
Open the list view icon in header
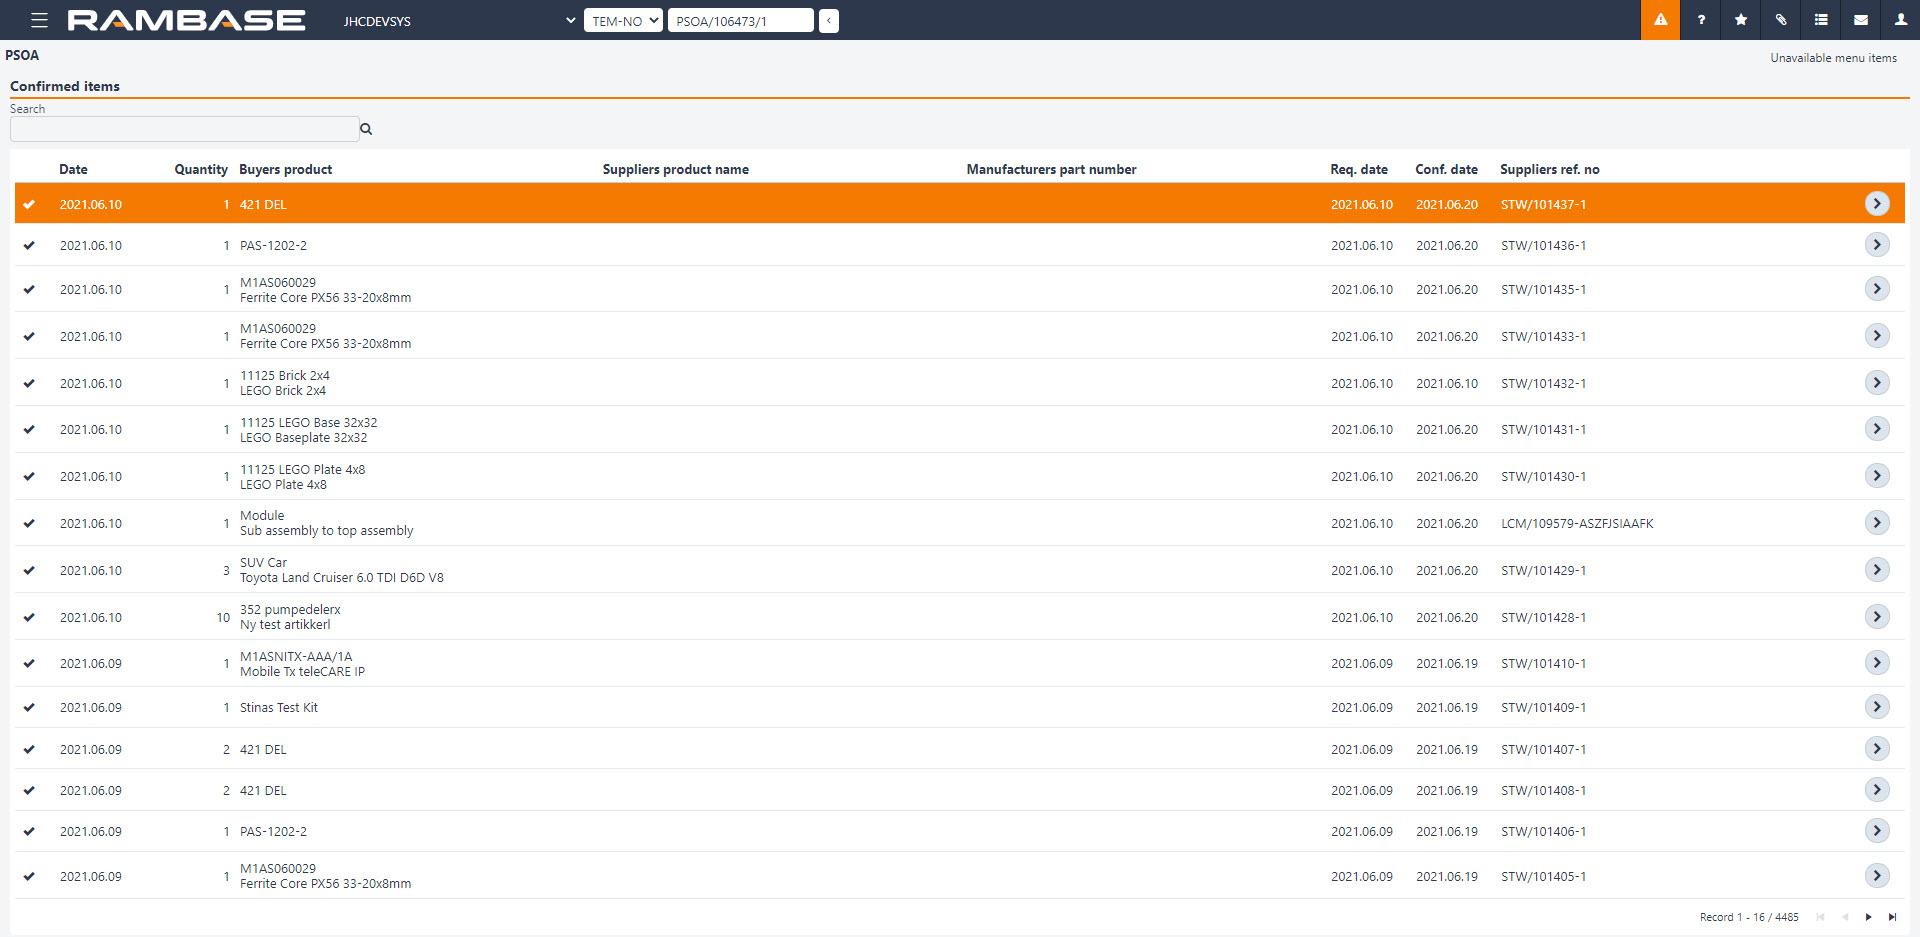(x=1821, y=20)
